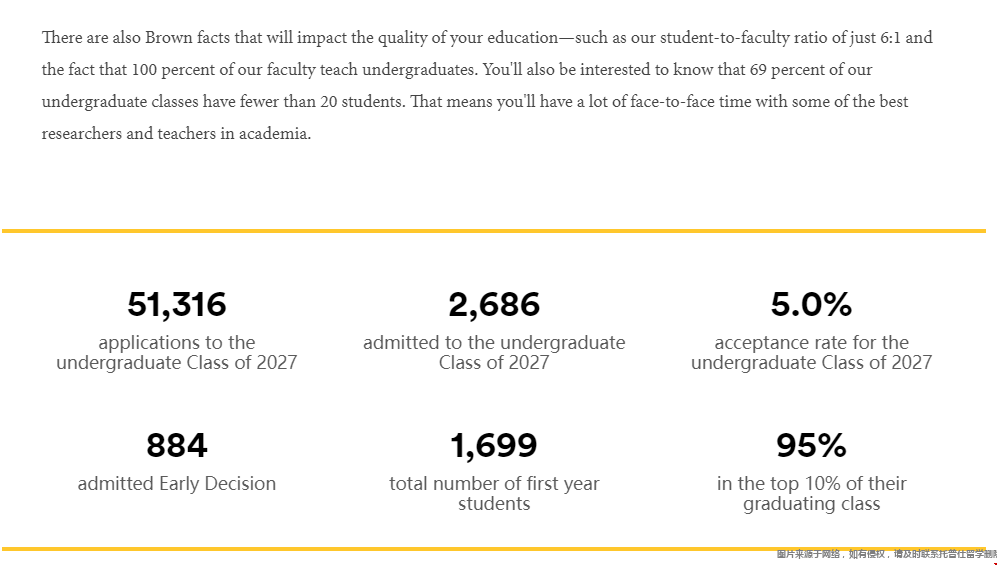The height and width of the screenshot is (565, 997).
Task: Select the 2,686 admitted statistic number
Action: click(x=494, y=304)
